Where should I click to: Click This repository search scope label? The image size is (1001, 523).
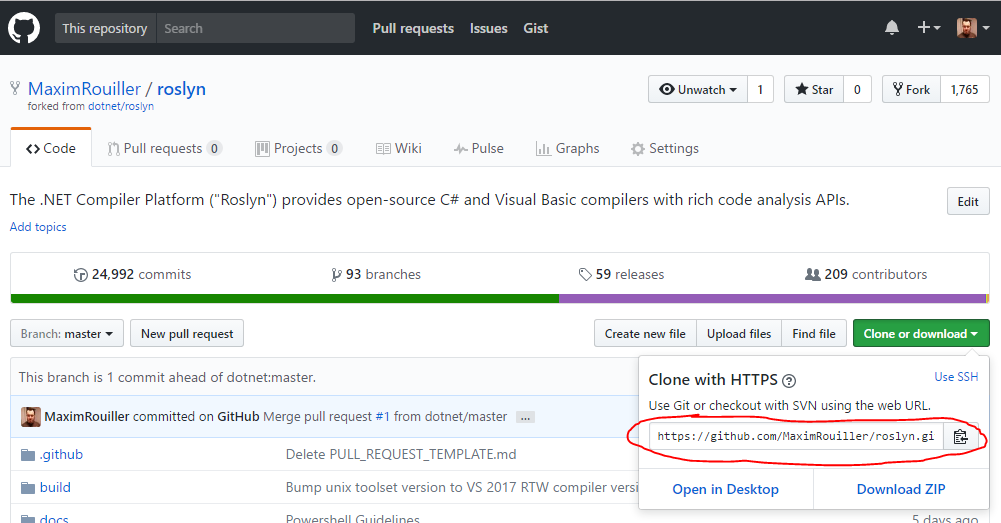tap(105, 28)
